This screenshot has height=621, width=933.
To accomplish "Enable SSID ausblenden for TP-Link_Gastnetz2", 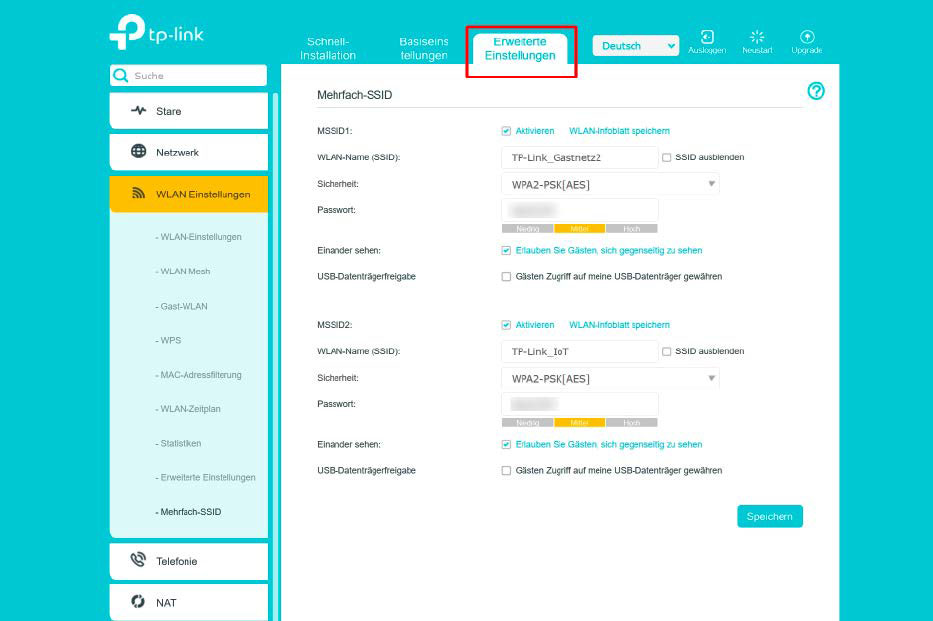I will coord(666,156).
